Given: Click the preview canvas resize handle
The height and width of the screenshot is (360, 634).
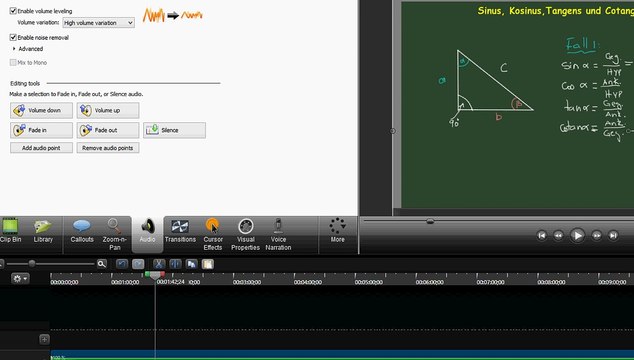Looking at the screenshot, I should click(x=393, y=131).
